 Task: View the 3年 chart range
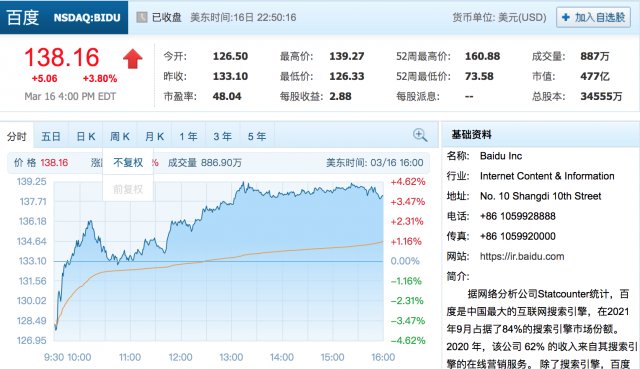click(x=223, y=136)
